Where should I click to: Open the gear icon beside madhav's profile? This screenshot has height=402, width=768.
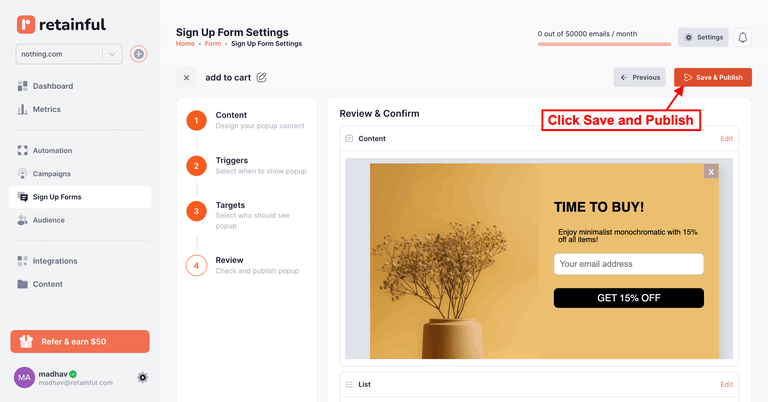click(x=143, y=377)
